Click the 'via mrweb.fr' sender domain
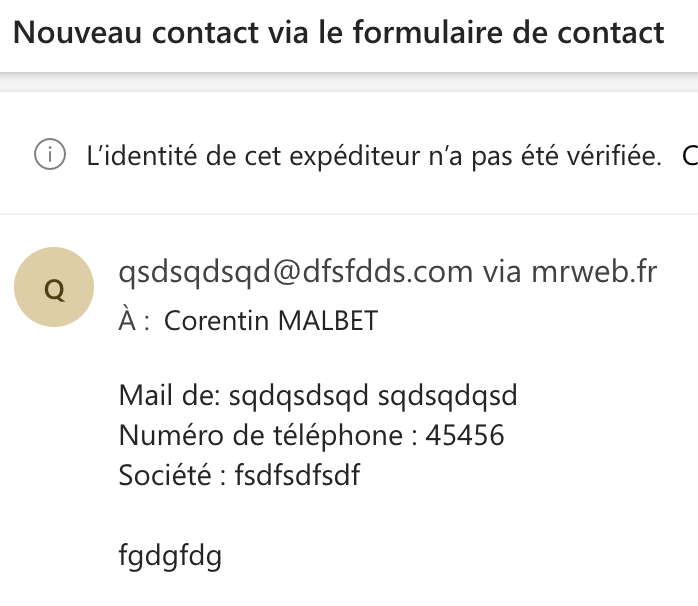Screen dimensions: 698x606 pyautogui.click(x=570, y=272)
